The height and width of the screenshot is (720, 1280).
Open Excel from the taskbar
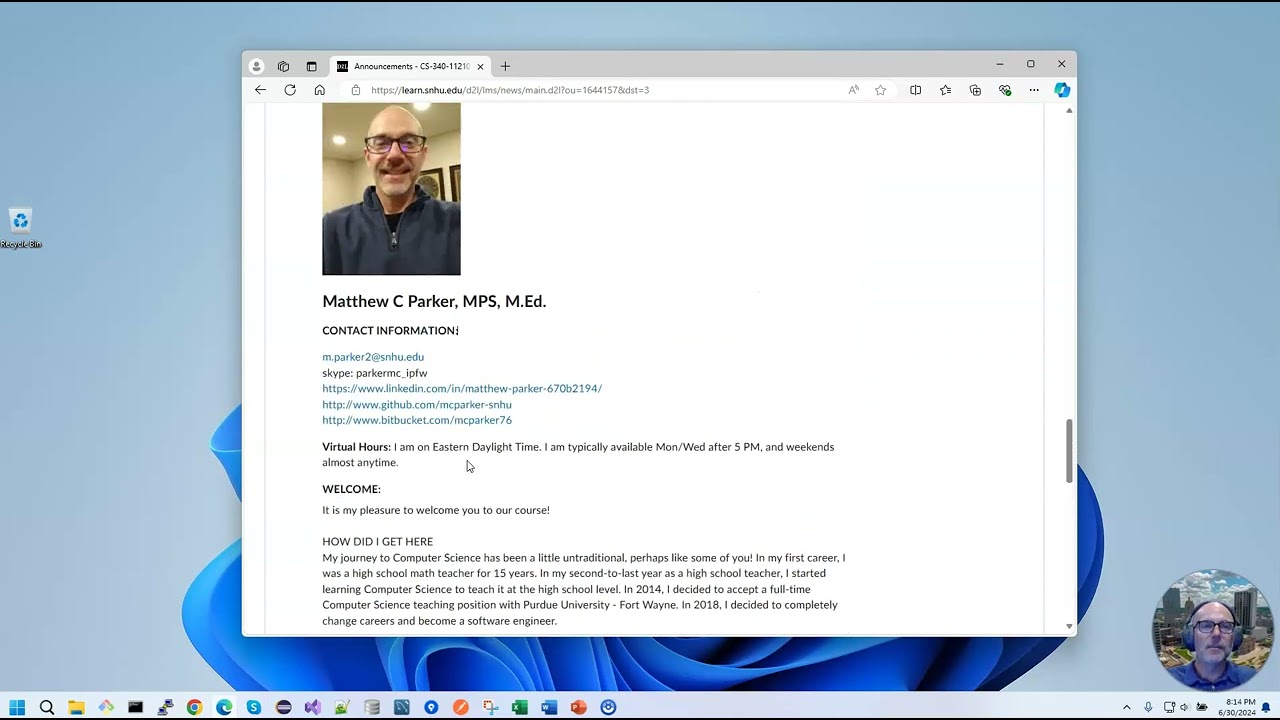pyautogui.click(x=519, y=707)
